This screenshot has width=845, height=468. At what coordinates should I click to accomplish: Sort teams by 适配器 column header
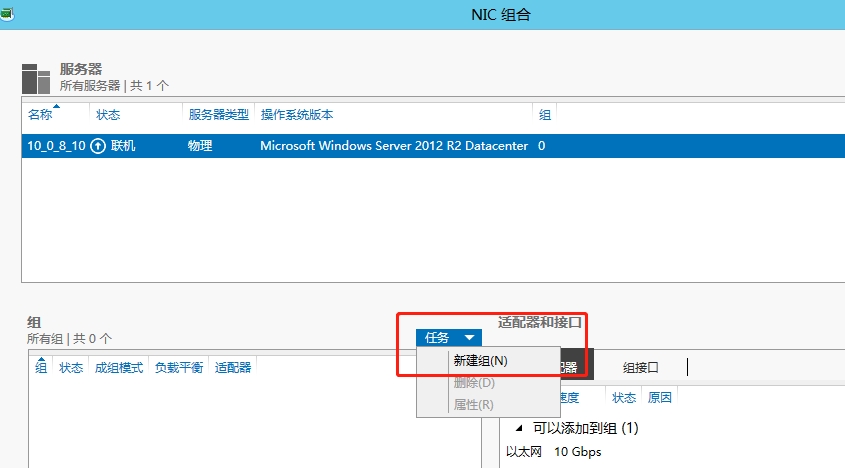[232, 368]
